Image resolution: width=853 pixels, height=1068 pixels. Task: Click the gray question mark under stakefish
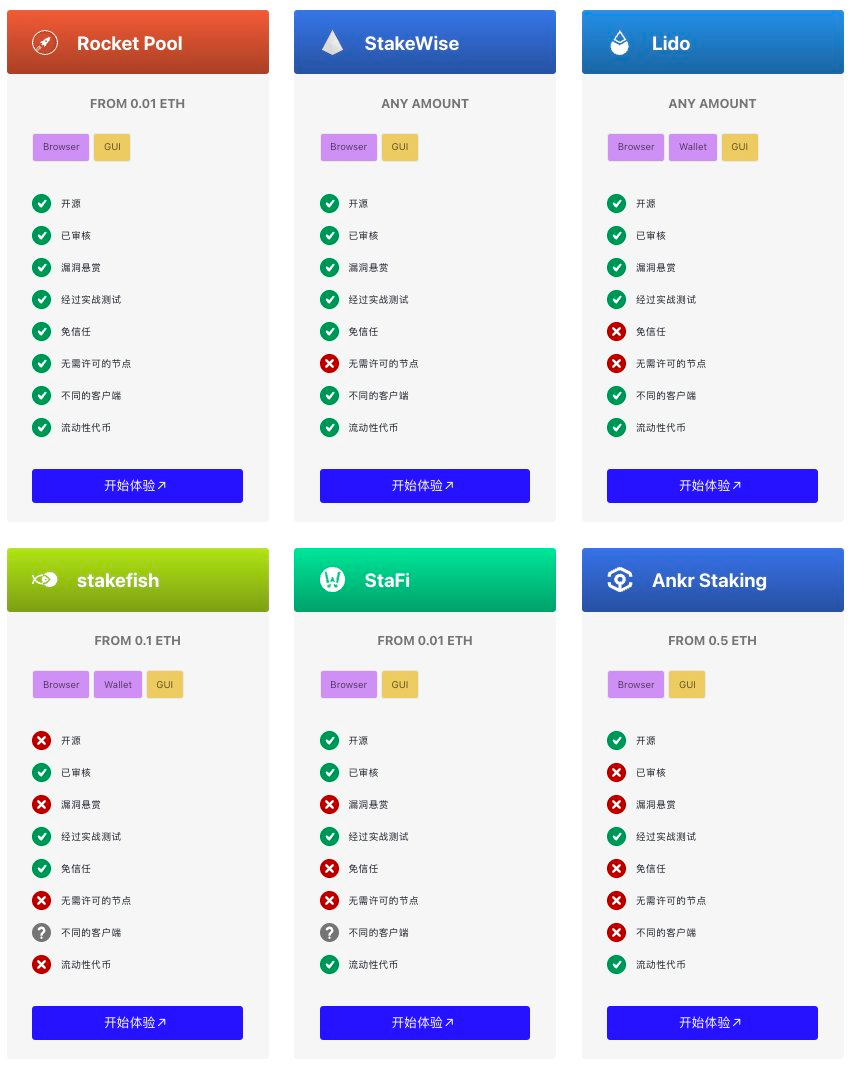tap(42, 932)
